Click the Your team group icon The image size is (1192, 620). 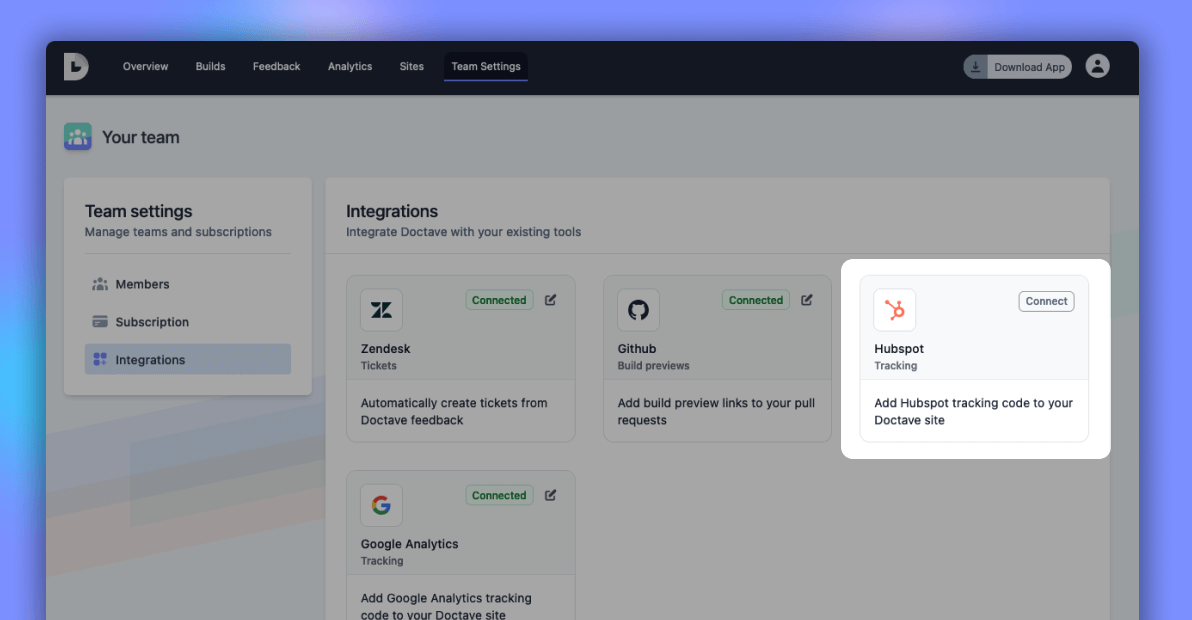(x=77, y=136)
